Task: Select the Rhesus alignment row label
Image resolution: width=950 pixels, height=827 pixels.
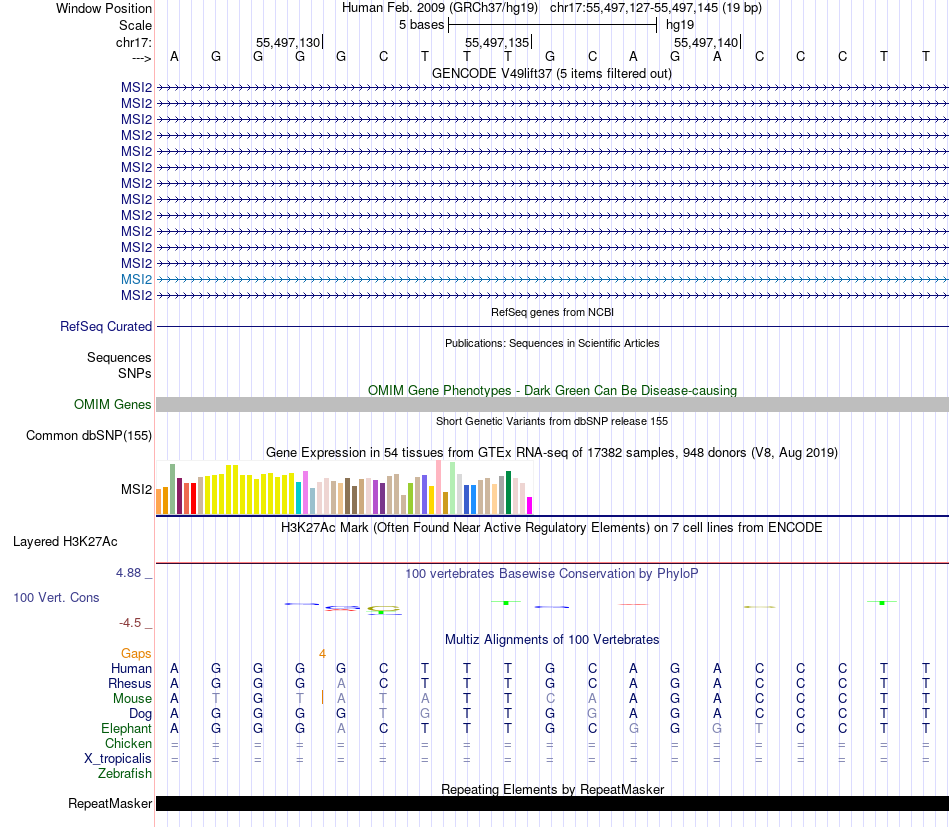Action: click(130, 683)
